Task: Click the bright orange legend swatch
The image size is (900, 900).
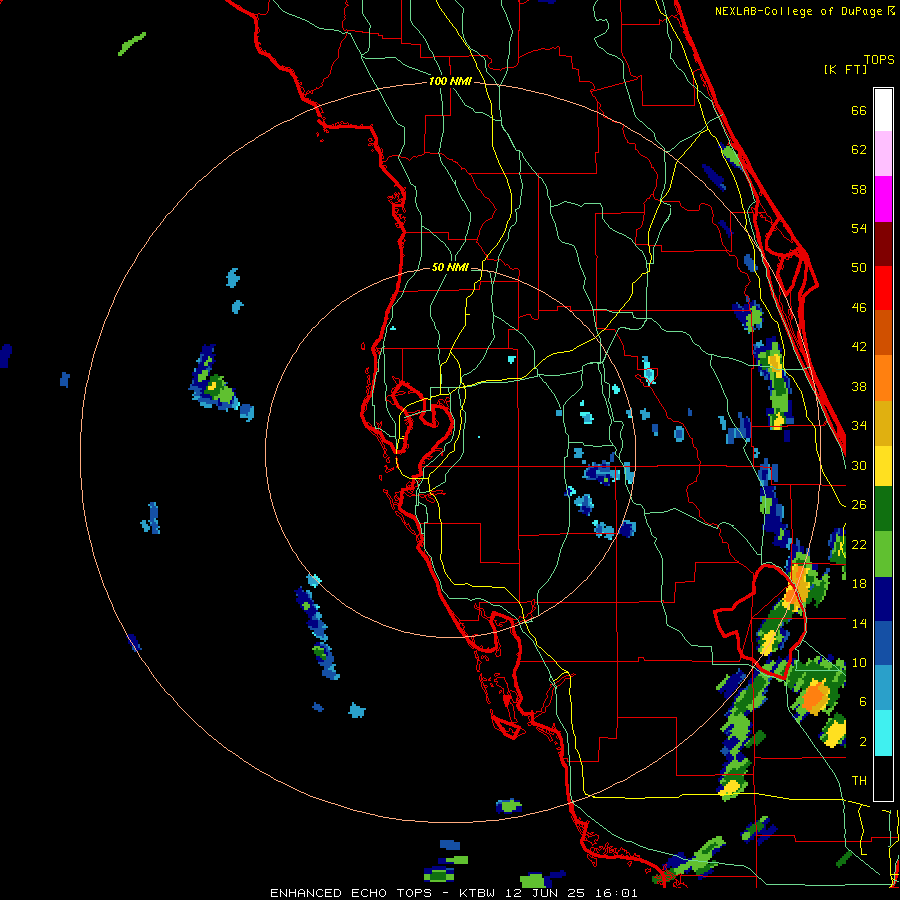Action: (x=883, y=378)
